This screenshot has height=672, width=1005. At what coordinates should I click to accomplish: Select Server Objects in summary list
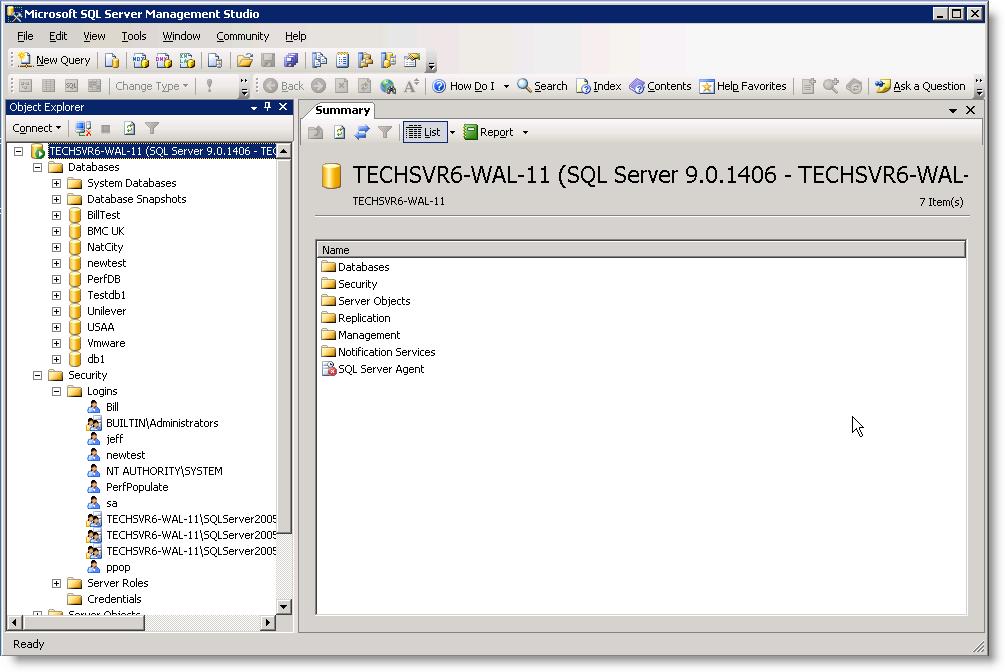pos(374,301)
